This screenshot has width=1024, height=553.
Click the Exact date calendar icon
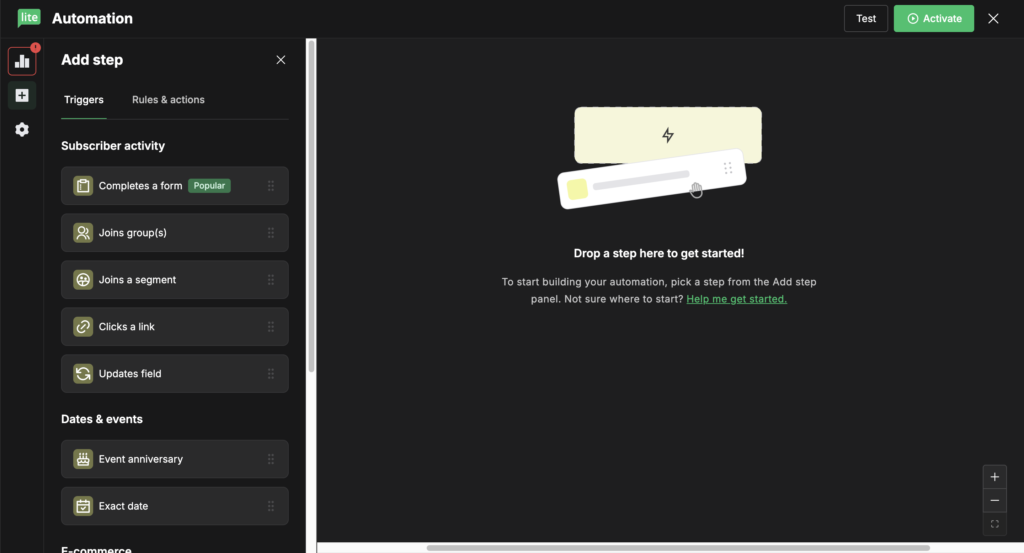[83, 506]
